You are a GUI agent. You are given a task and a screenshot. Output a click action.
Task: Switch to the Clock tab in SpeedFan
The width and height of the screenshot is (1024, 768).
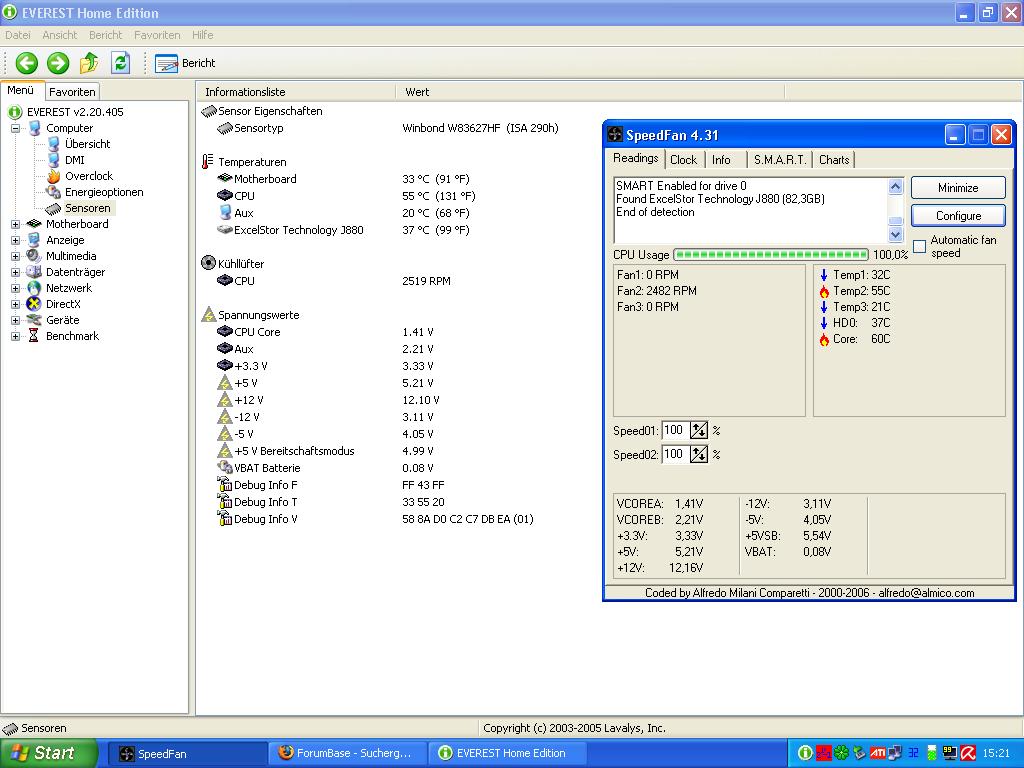point(683,160)
